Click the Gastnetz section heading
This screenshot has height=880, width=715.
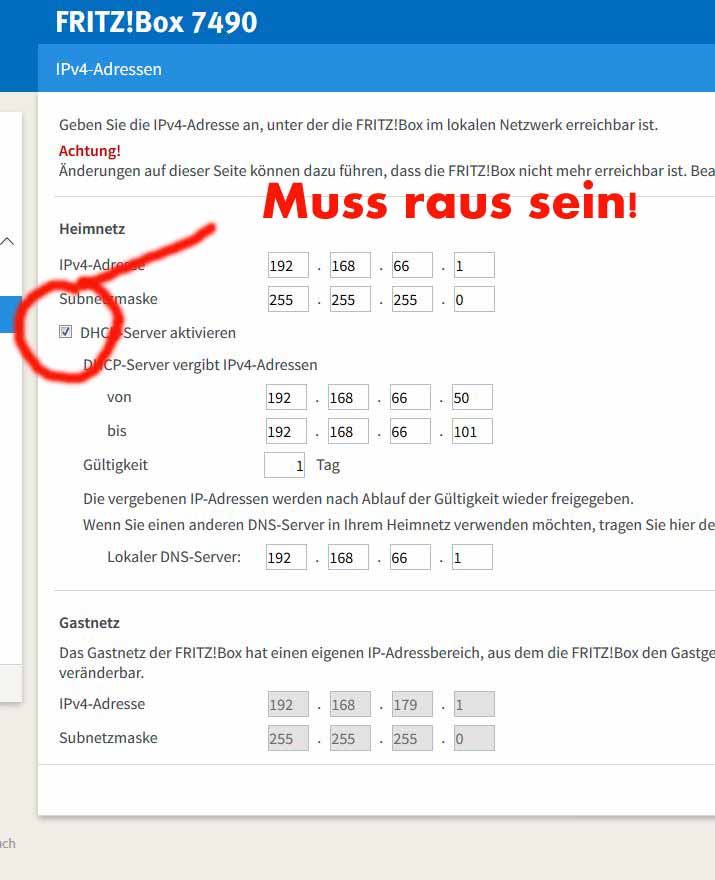tap(89, 623)
